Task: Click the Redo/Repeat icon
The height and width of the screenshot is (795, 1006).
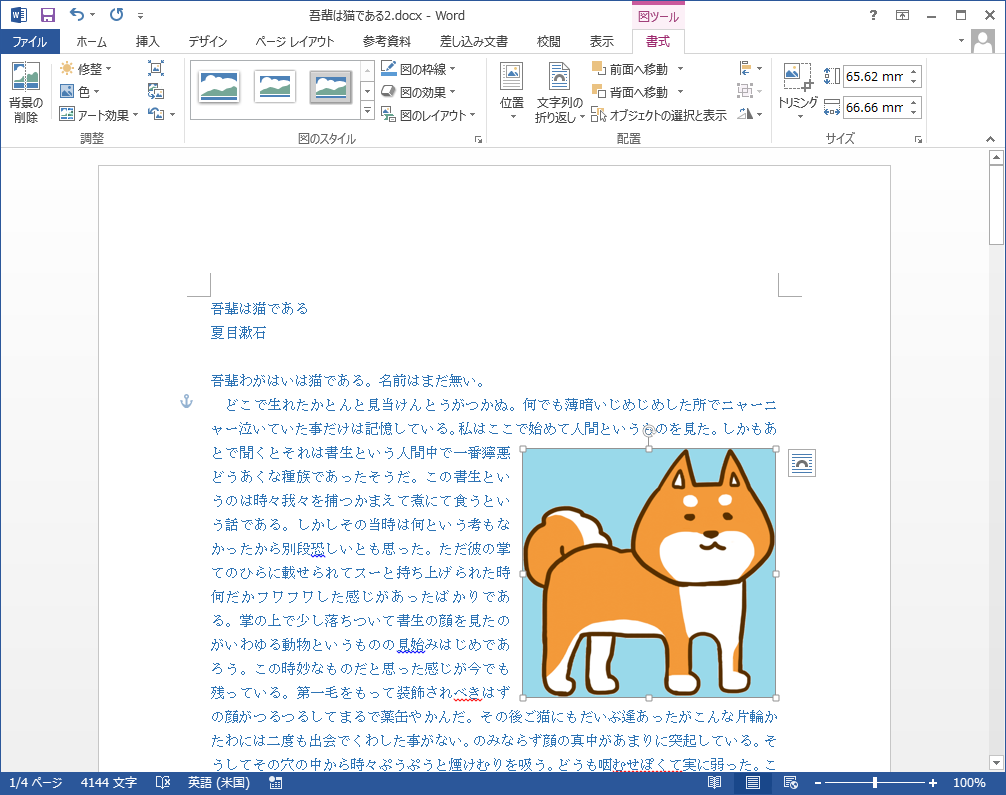Action: [x=117, y=14]
